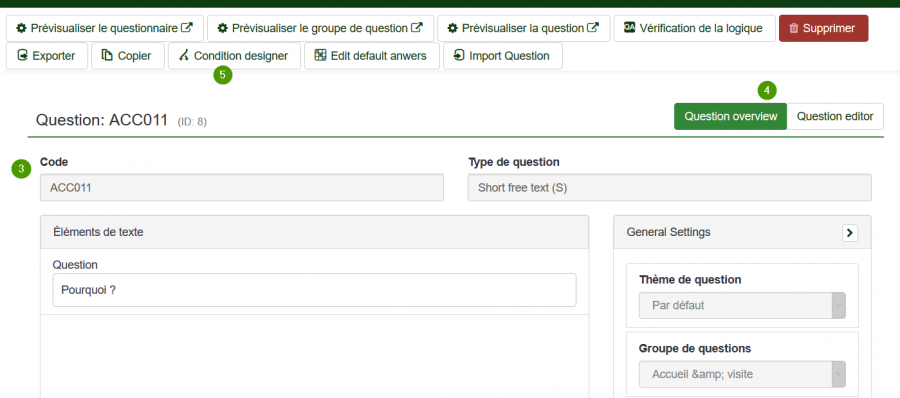Click gear icon on Prévisualiser la question
The image size is (900, 398).
tap(453, 28)
